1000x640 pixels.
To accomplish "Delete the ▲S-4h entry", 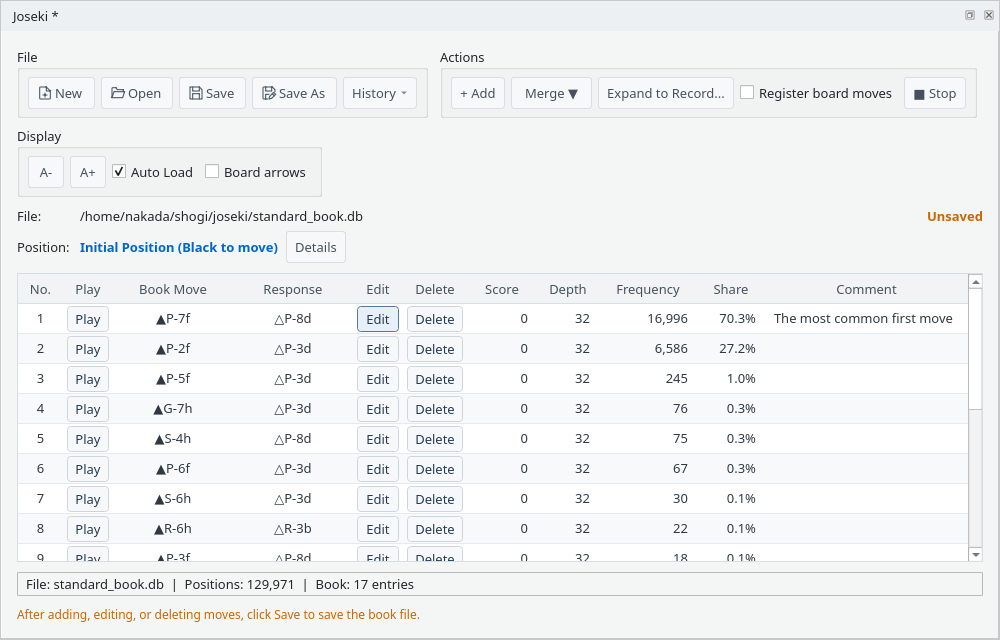I will (x=434, y=439).
